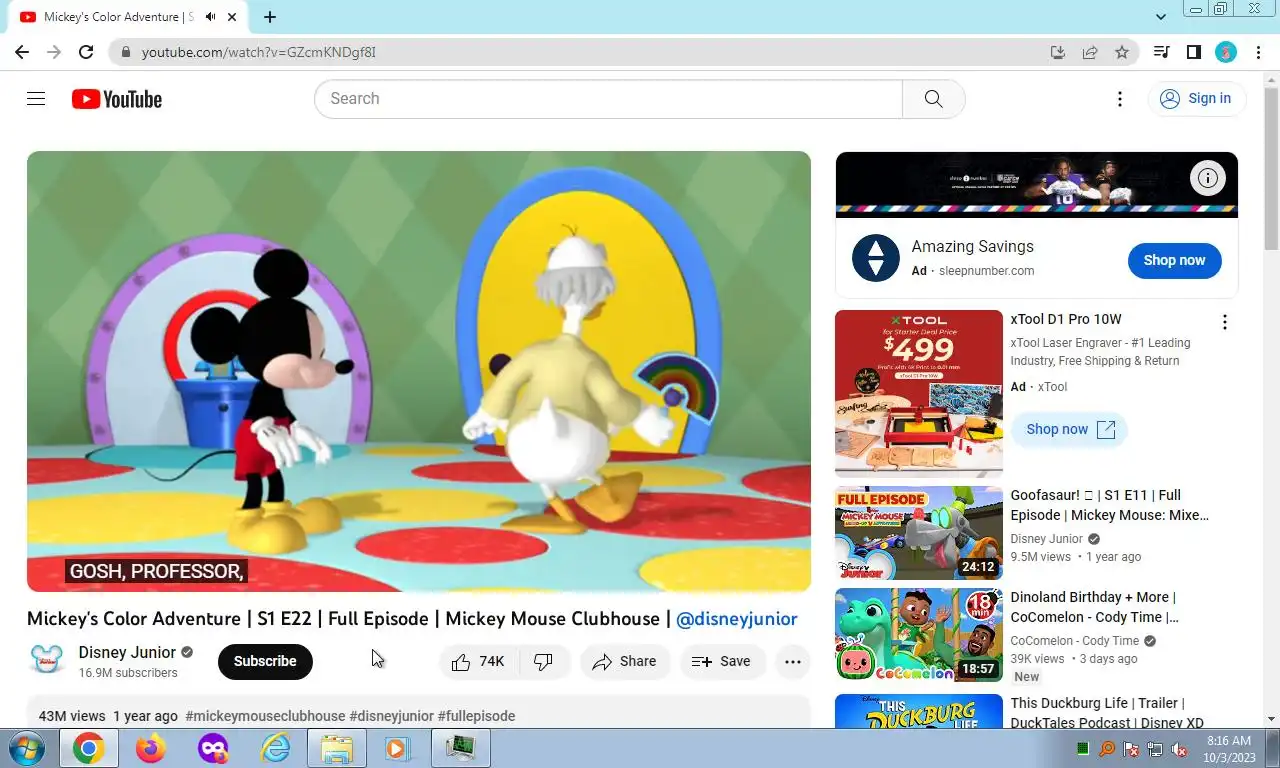1280x768 pixels.
Task: Open Firefox from the taskbar
Action: (x=151, y=748)
